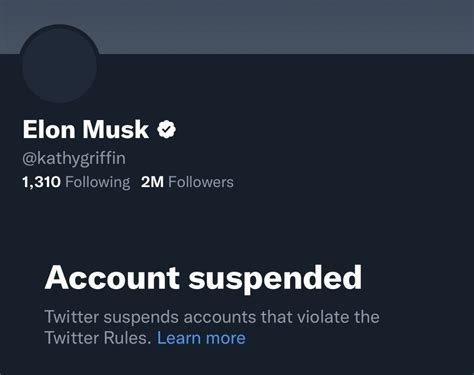The width and height of the screenshot is (474, 375).
Task: Select the Elon Musk display name
Action: tap(86, 129)
